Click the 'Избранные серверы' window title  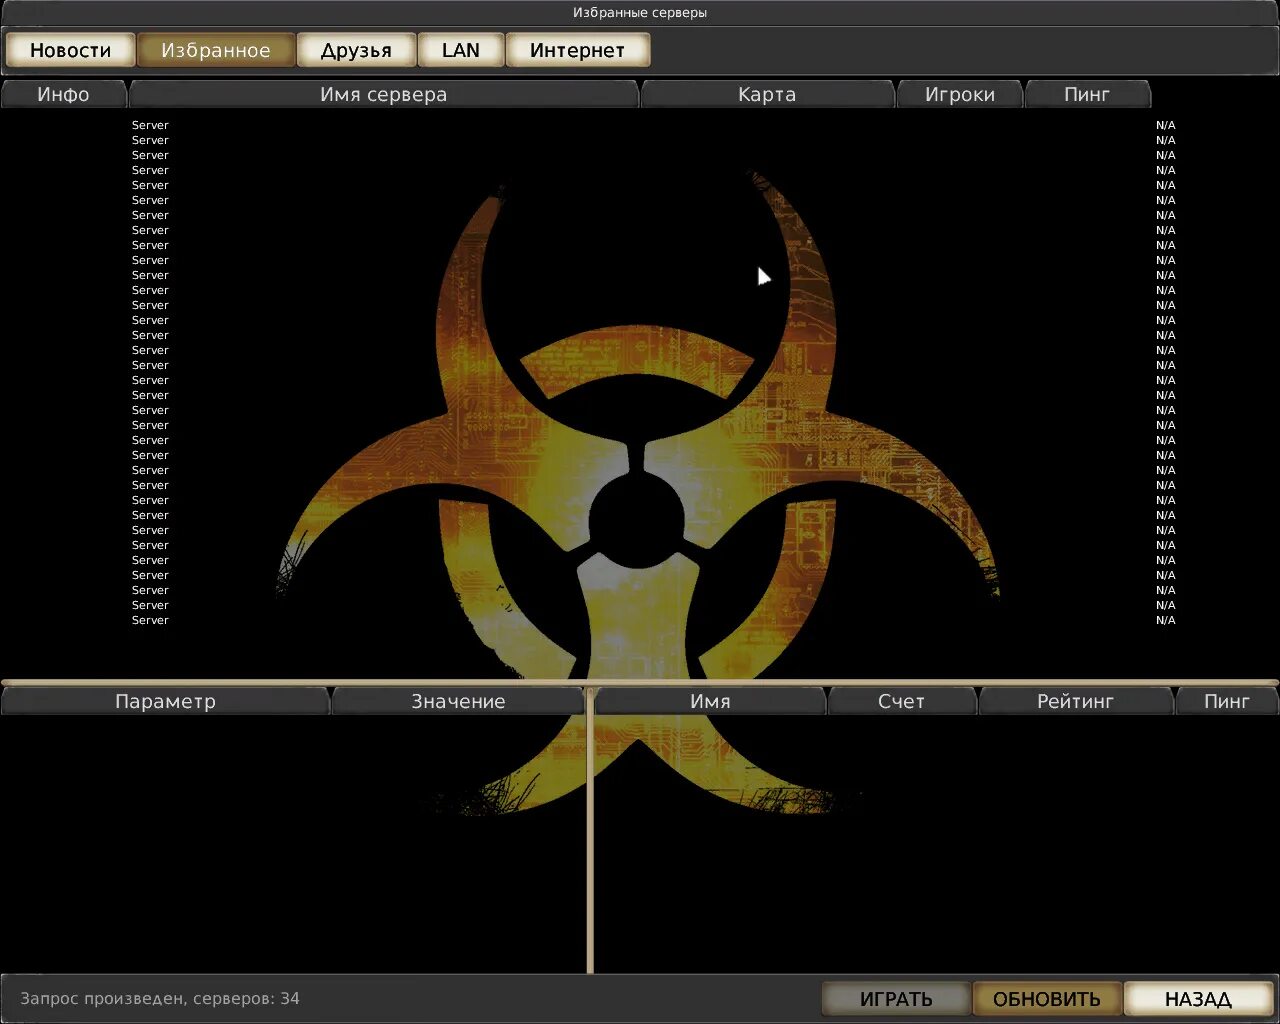640,13
